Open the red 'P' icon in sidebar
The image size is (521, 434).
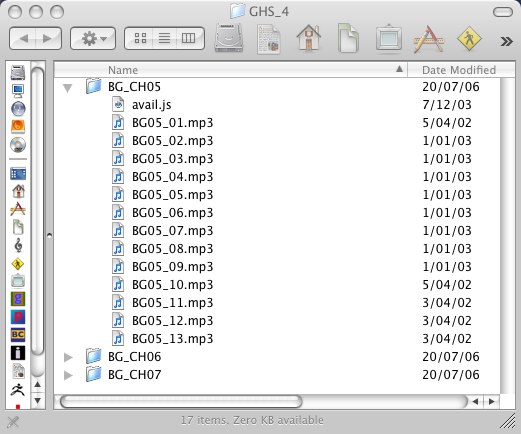[x=18, y=317]
